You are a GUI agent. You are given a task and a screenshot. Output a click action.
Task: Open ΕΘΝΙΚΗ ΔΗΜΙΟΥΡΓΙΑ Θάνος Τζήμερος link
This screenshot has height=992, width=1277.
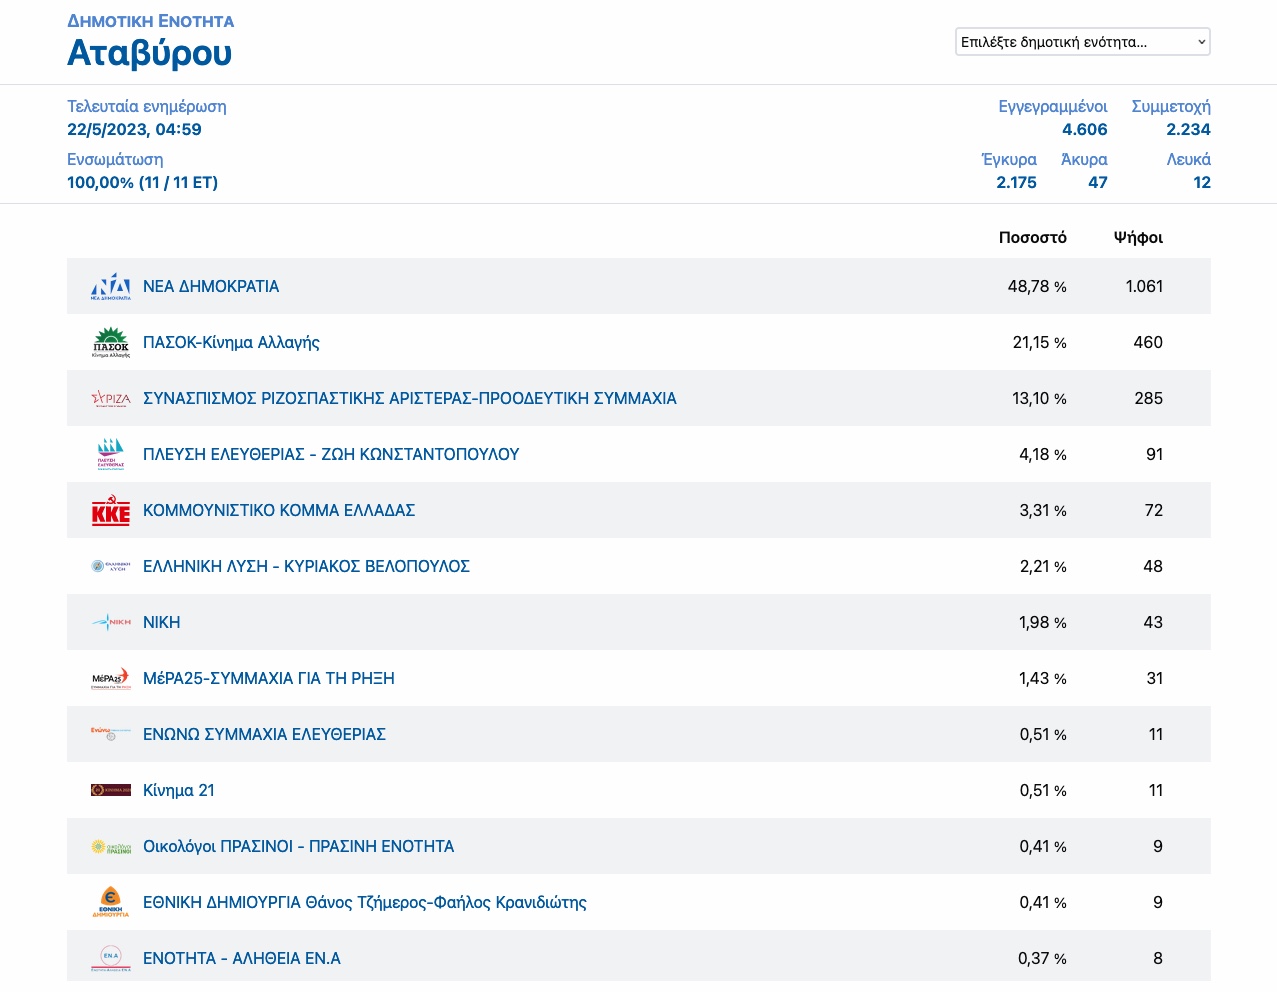pyautogui.click(x=365, y=902)
